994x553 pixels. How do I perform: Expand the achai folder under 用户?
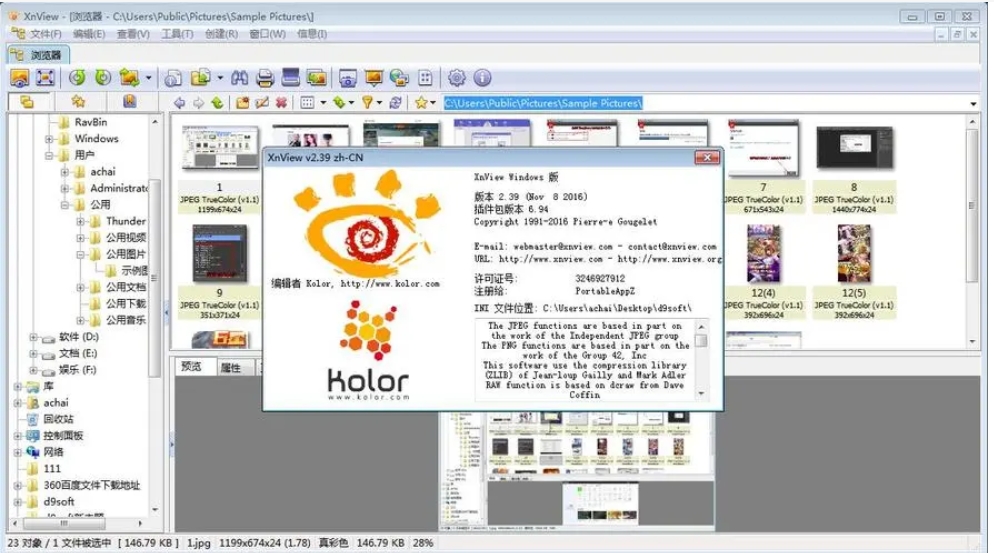pos(65,172)
